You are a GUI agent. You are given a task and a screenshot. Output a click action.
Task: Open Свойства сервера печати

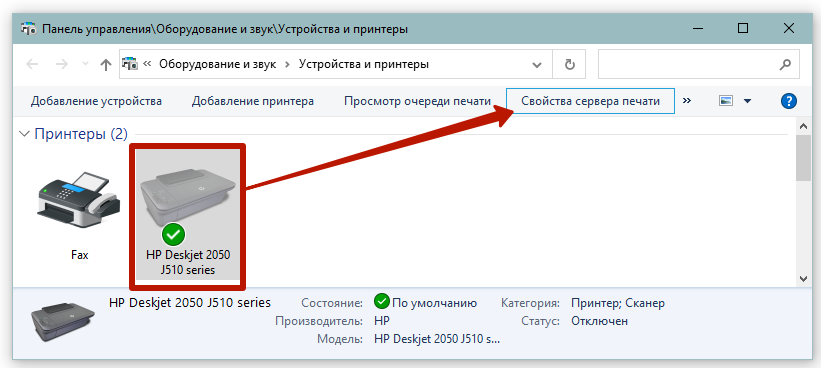click(x=591, y=101)
